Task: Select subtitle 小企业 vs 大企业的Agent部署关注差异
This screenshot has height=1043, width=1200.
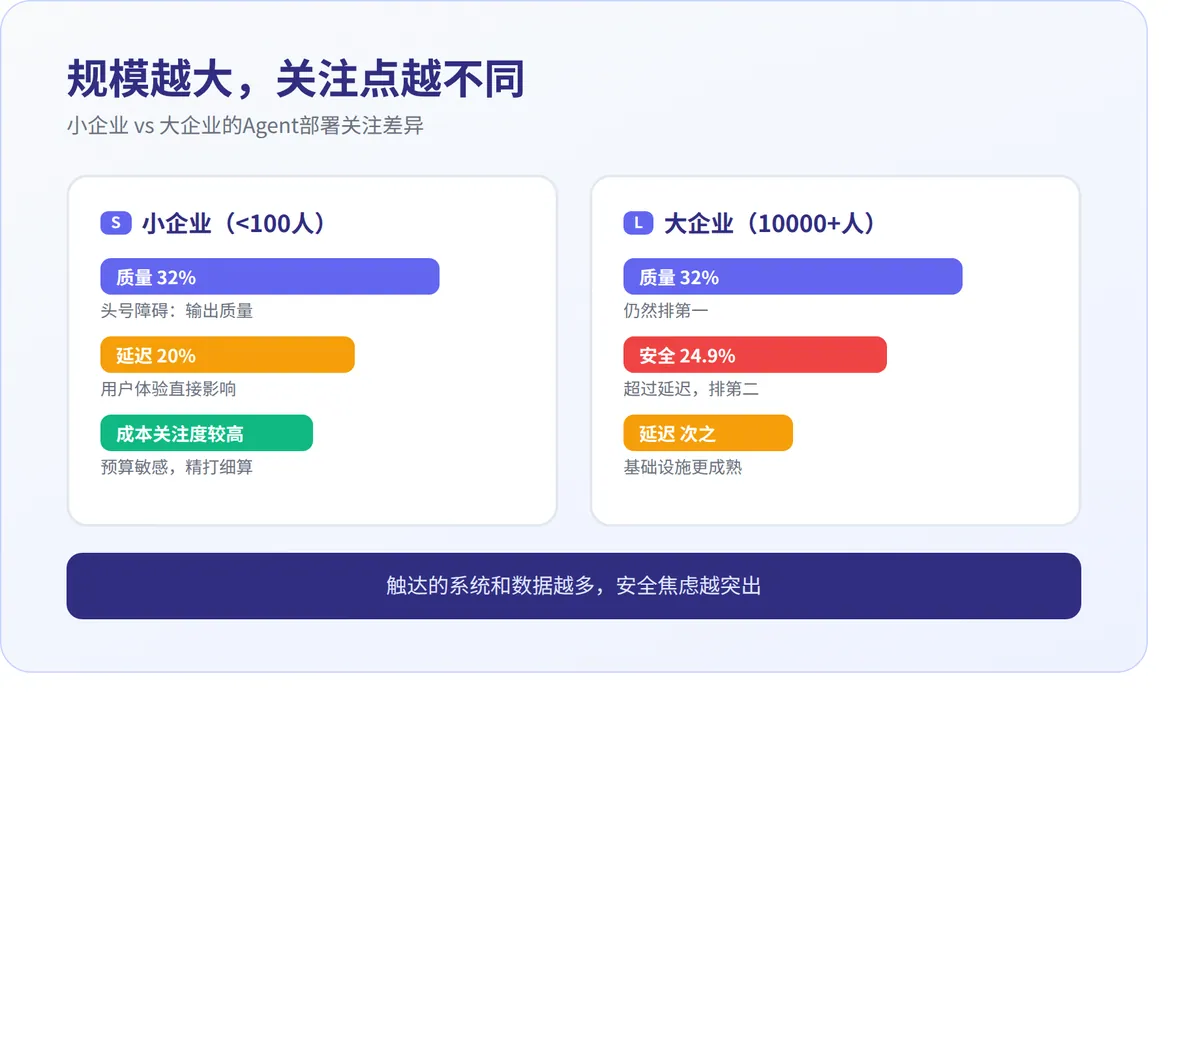Action: (x=245, y=126)
